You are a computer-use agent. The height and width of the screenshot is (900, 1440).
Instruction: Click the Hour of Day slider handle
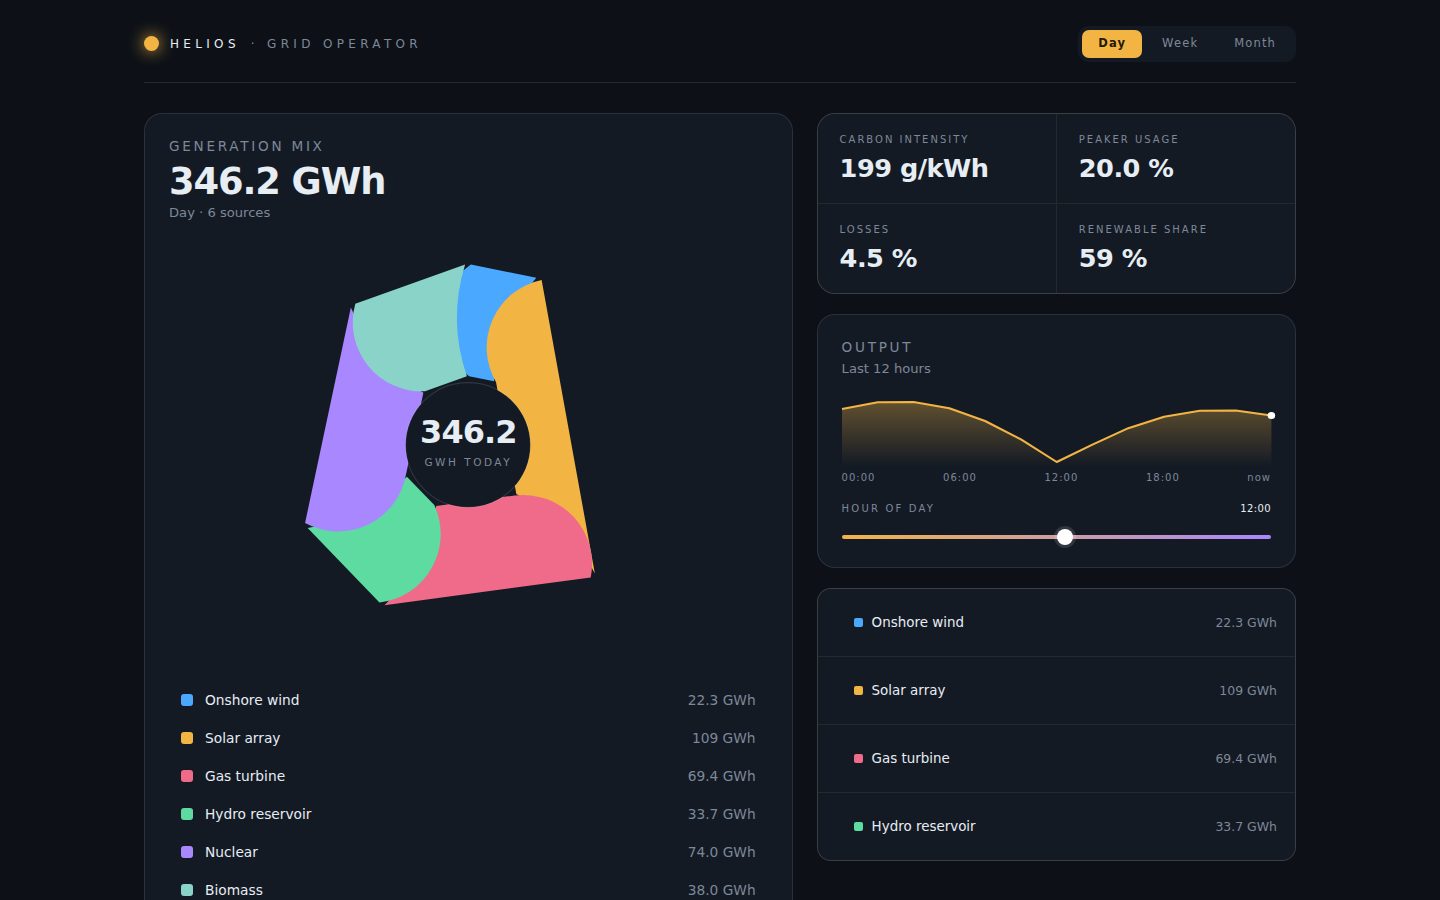[x=1065, y=537]
